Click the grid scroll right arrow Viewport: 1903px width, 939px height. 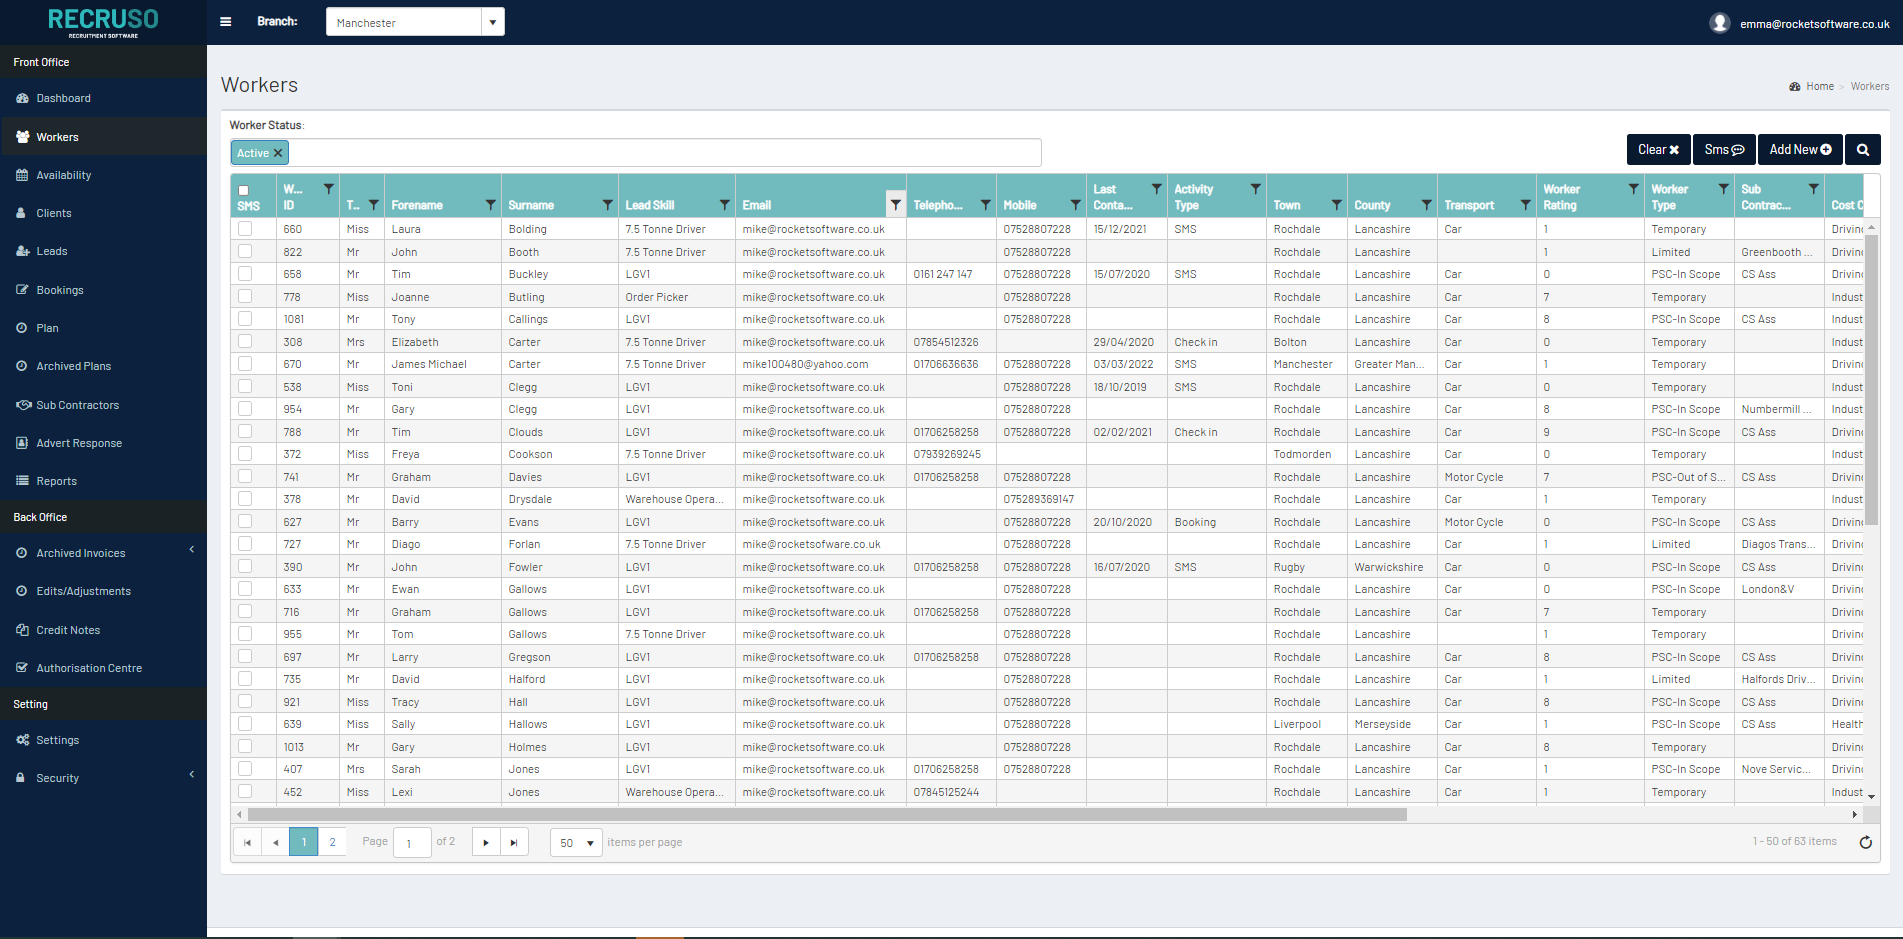point(1855,815)
